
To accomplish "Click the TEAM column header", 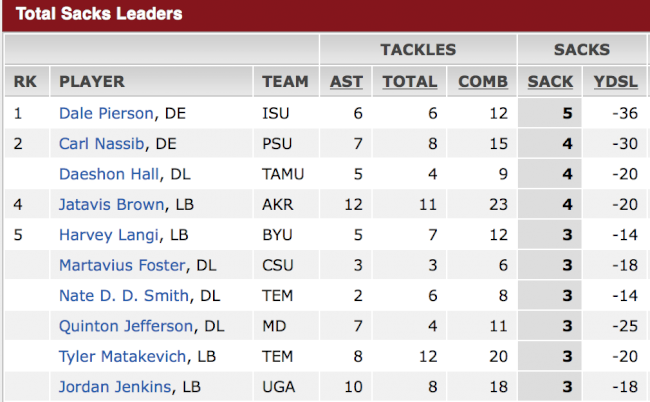I will point(285,82).
